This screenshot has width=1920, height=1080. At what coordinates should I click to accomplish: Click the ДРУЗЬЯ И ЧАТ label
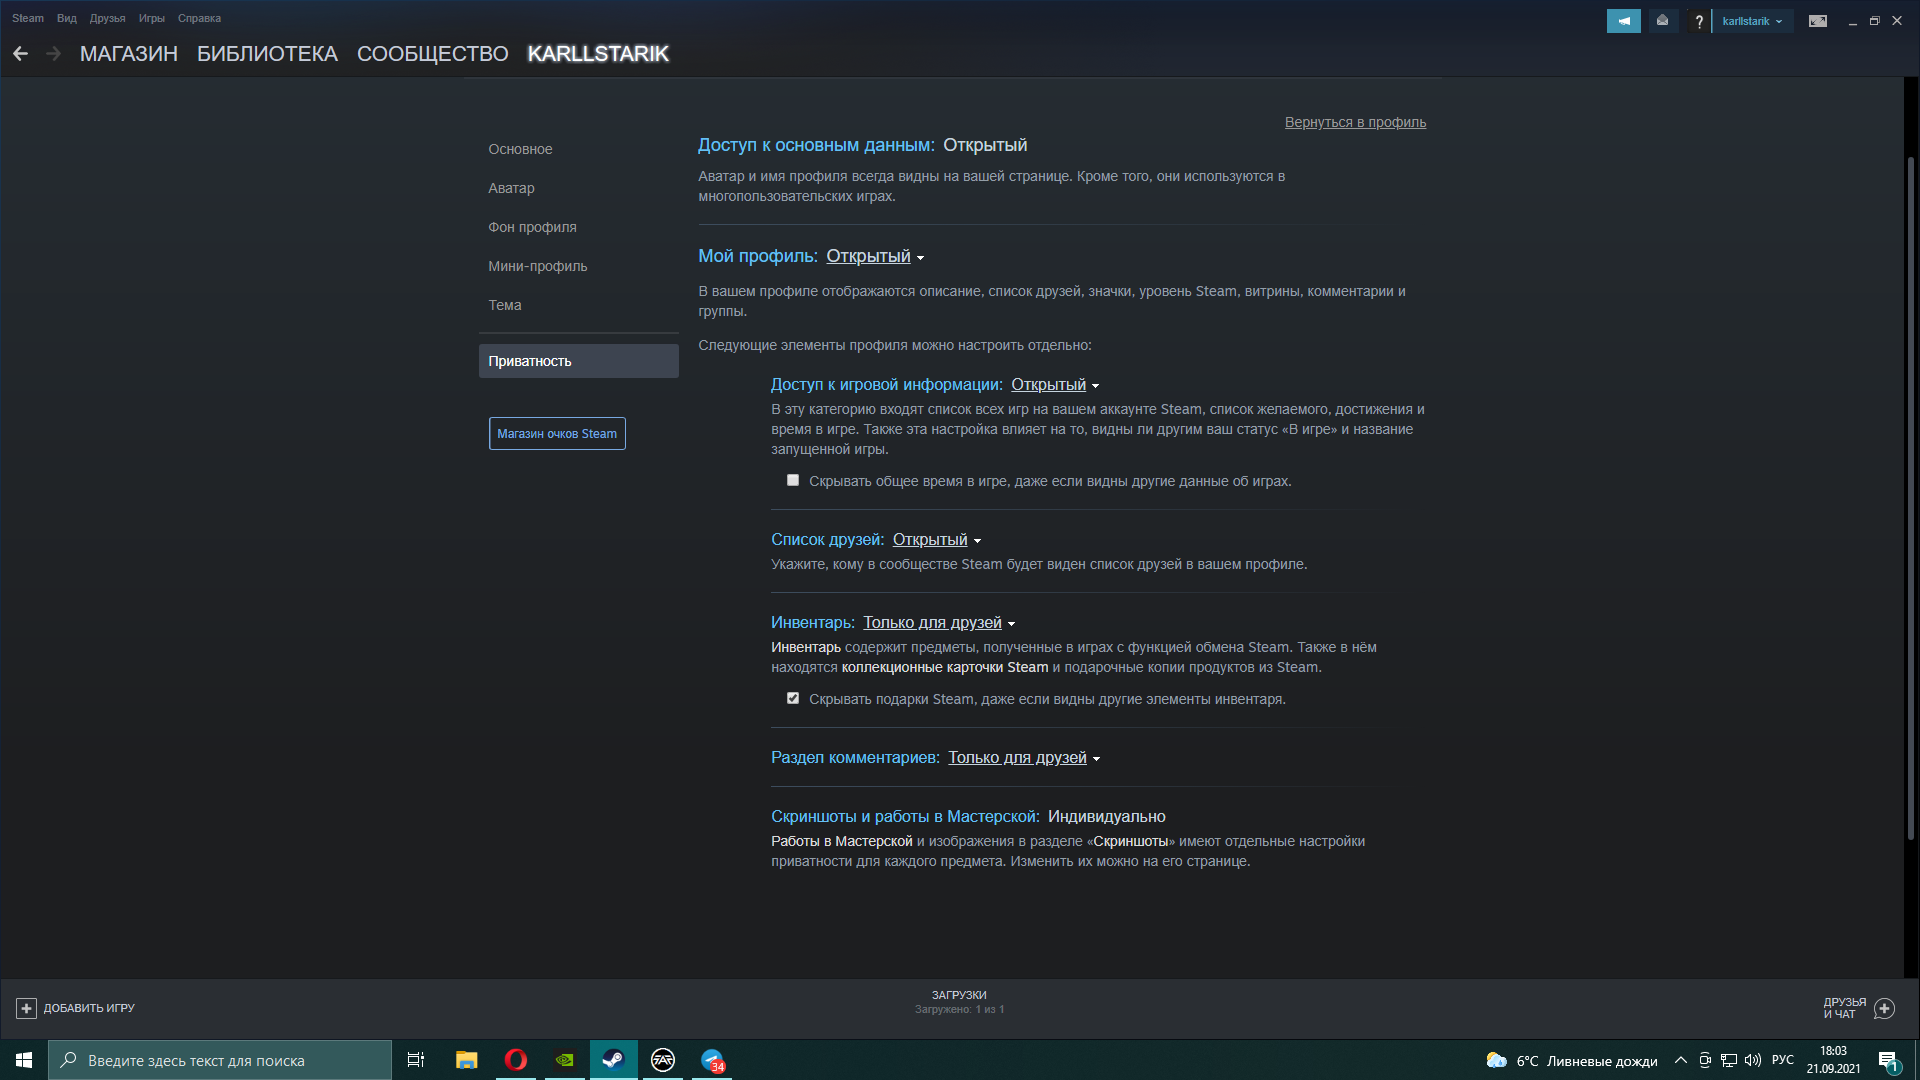[x=1844, y=1008]
